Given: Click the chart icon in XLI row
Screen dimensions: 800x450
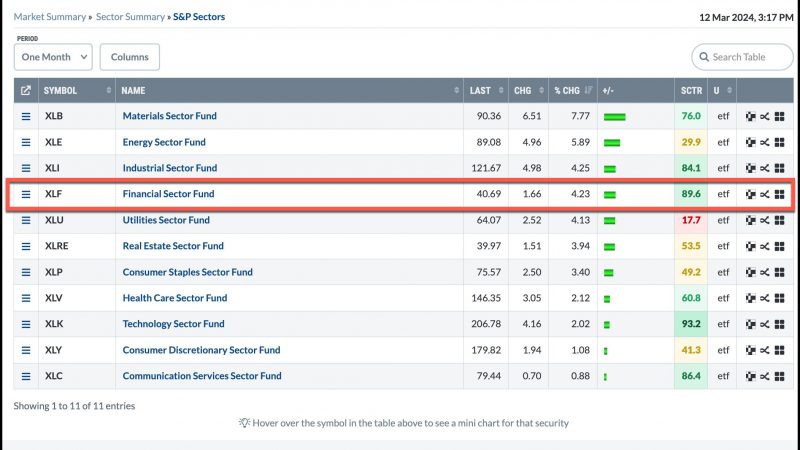Looking at the screenshot, I should pyautogui.click(x=751, y=168).
